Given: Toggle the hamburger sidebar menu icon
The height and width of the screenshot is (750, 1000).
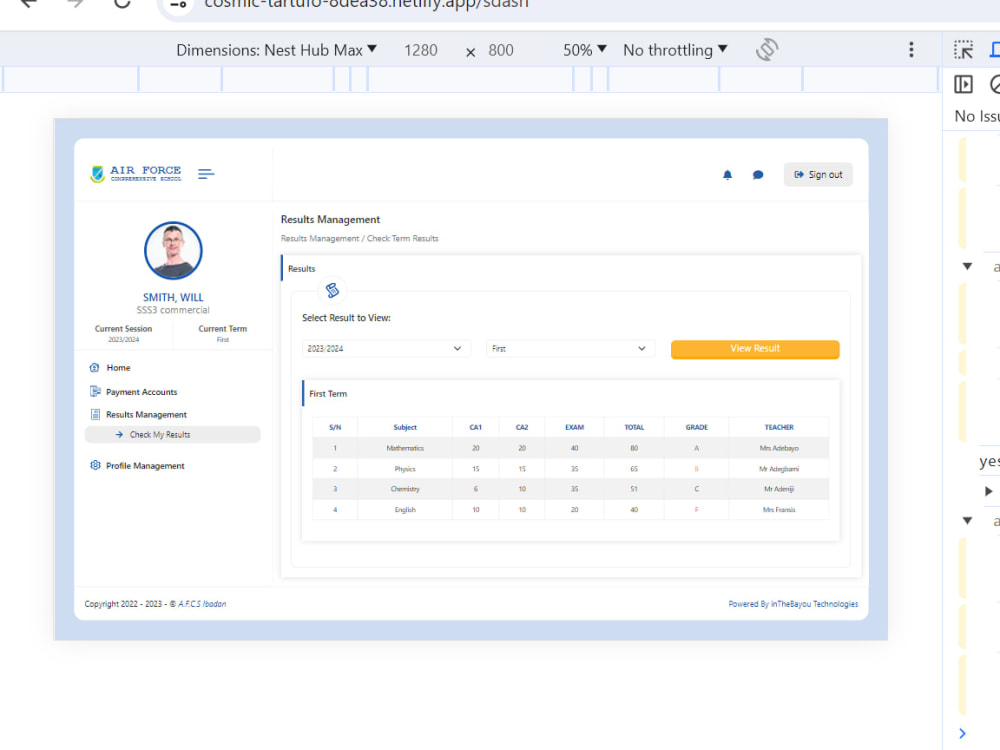Looking at the screenshot, I should [206, 173].
